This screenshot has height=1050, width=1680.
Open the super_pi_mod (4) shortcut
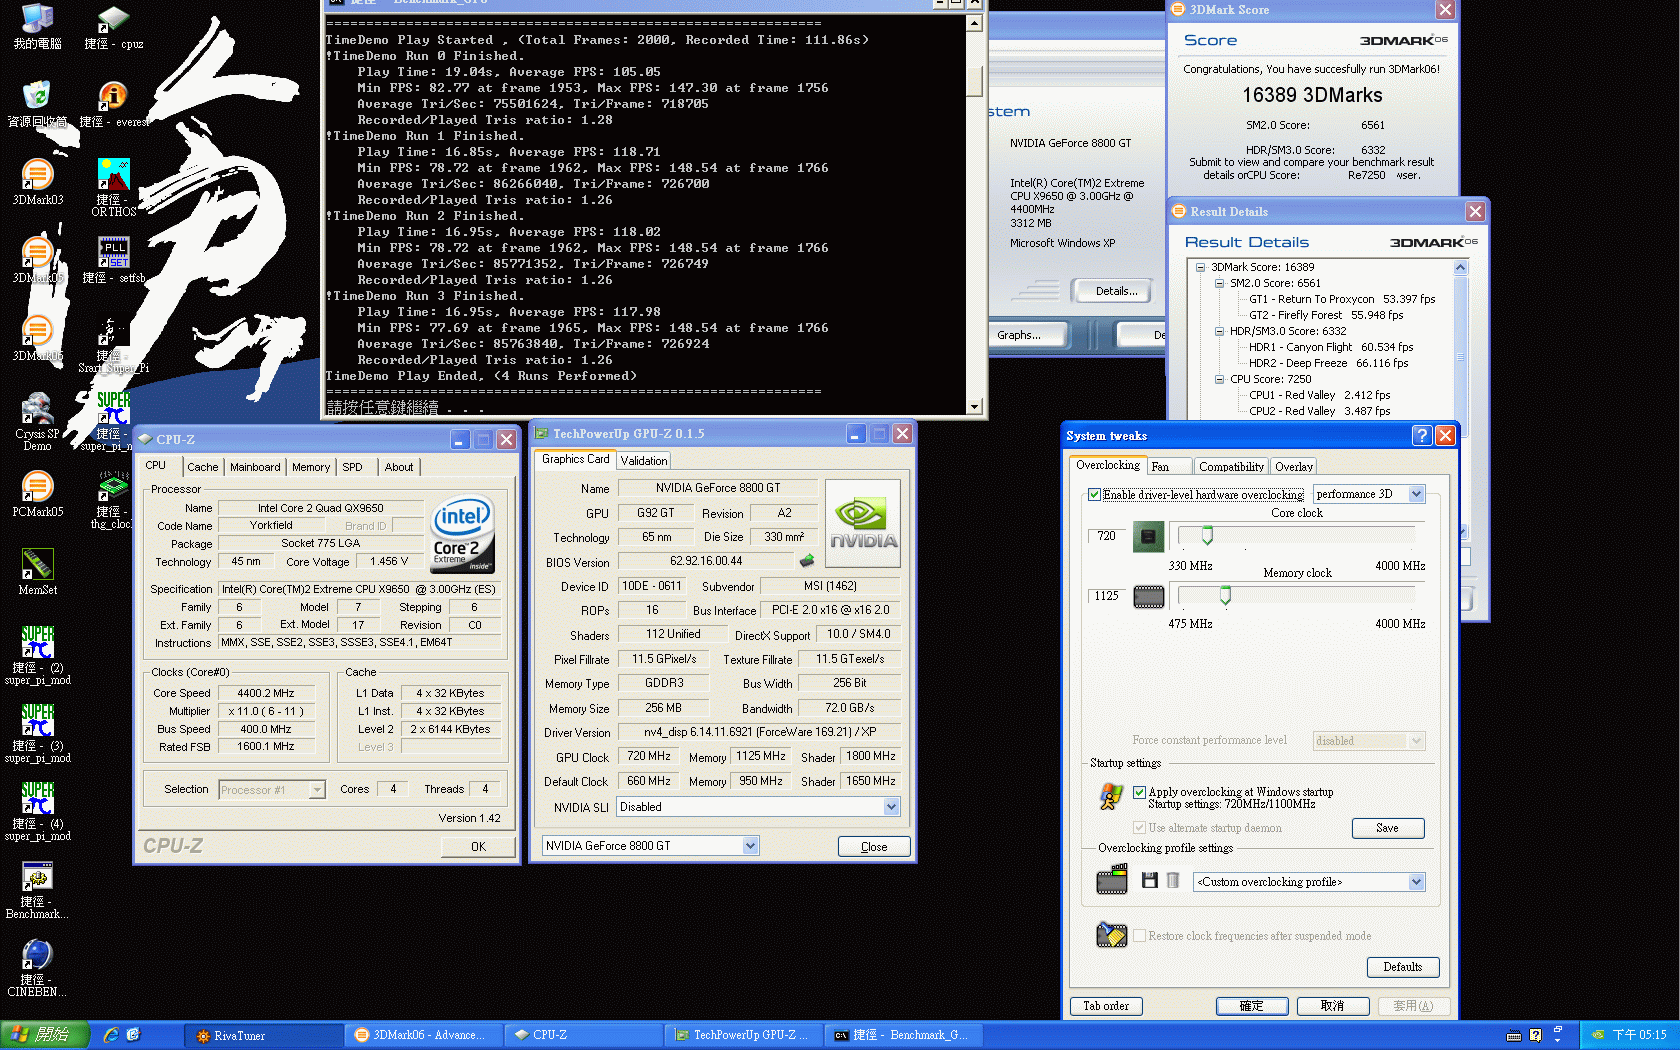(37, 811)
